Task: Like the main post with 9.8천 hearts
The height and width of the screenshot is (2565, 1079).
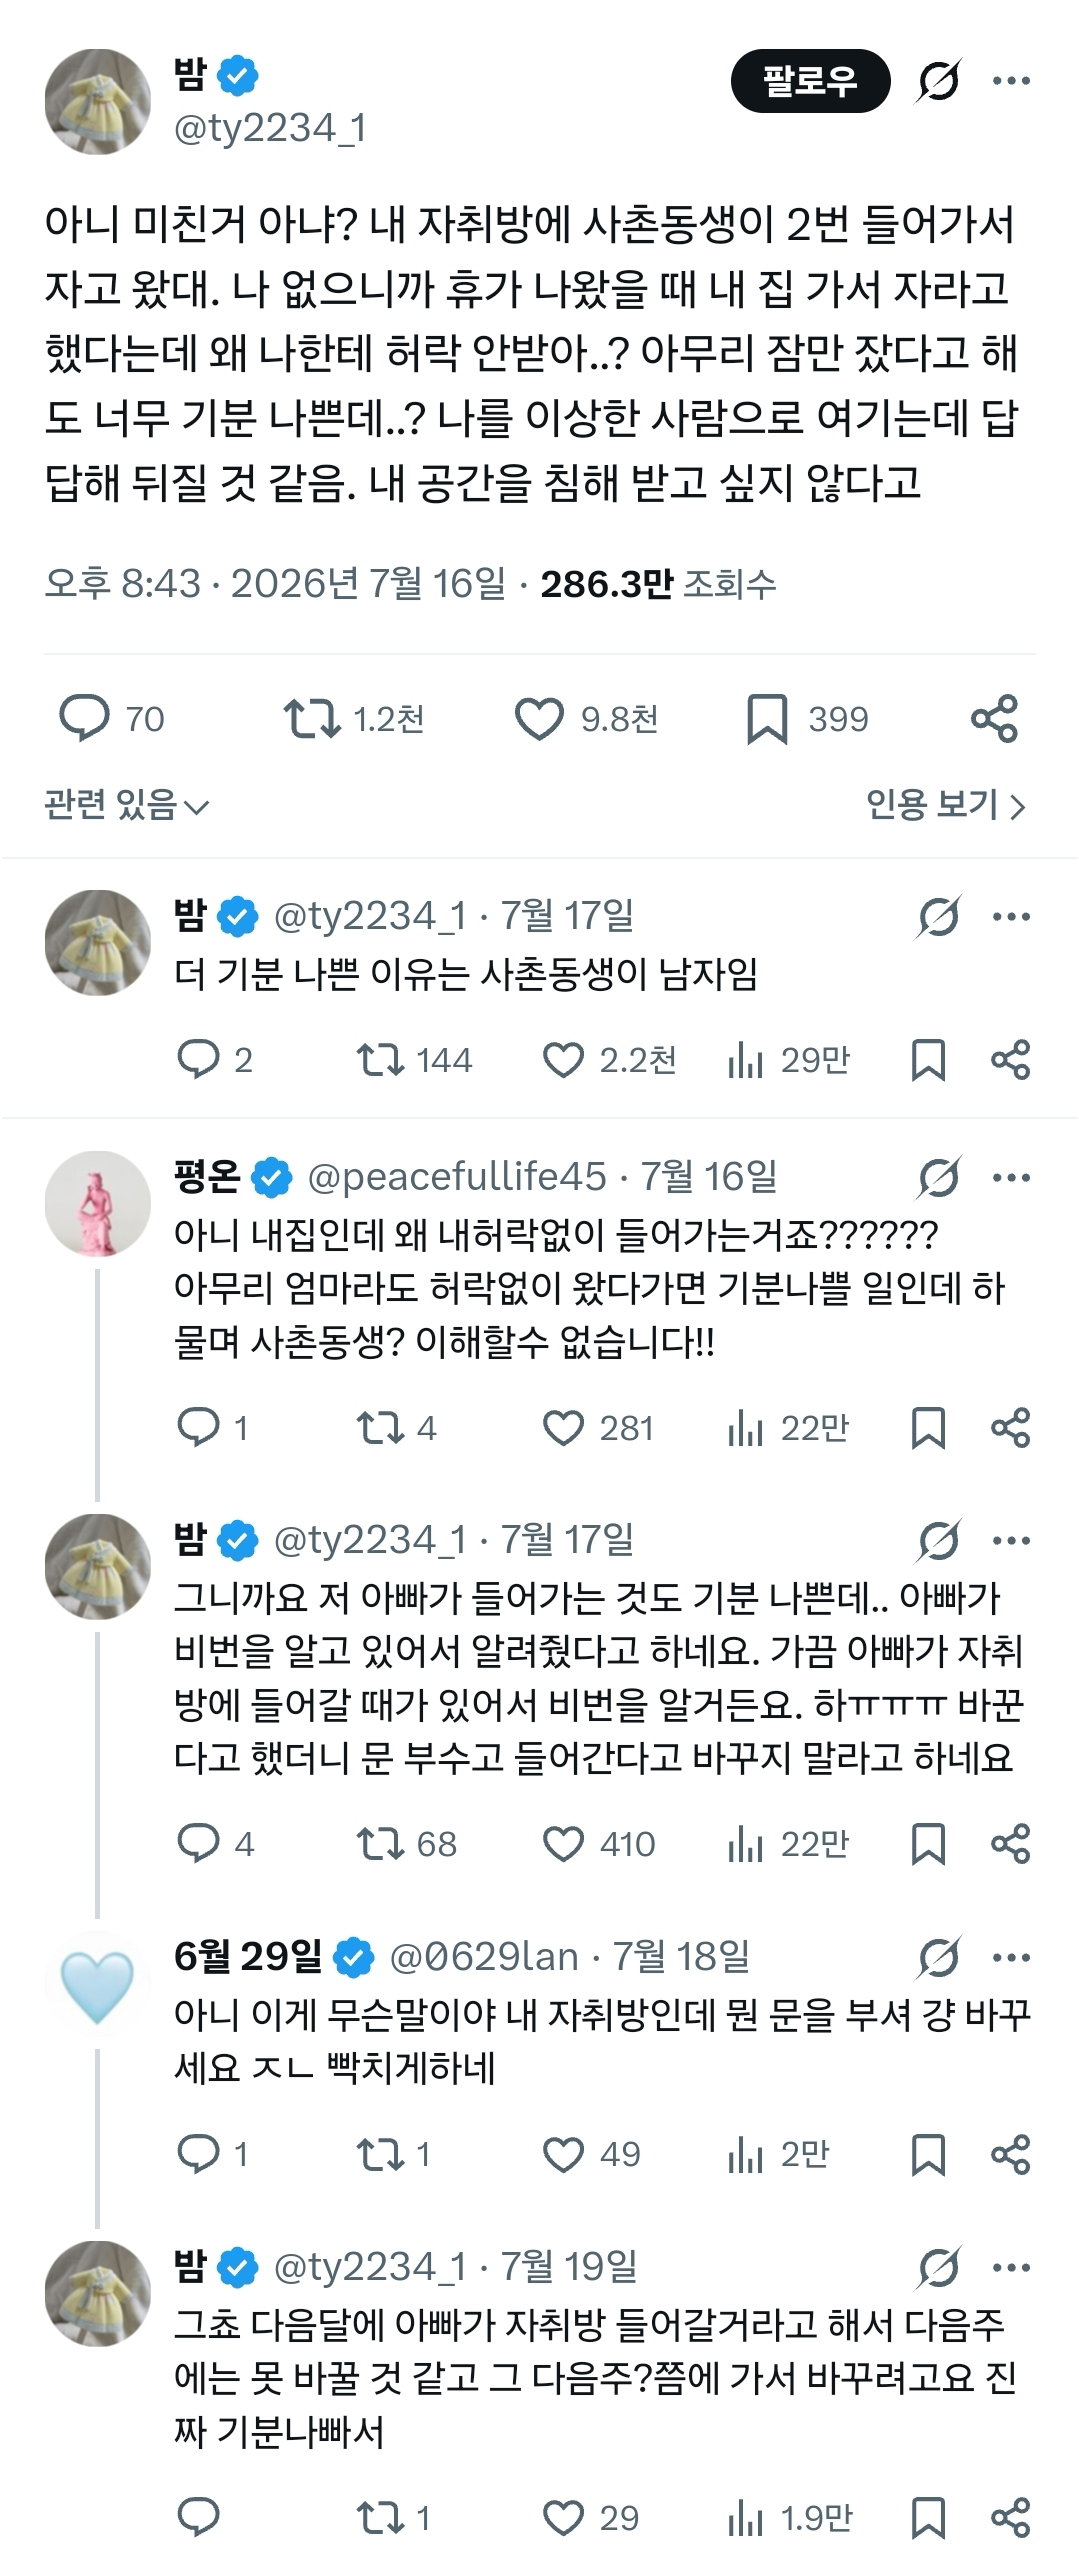Action: coord(586,719)
